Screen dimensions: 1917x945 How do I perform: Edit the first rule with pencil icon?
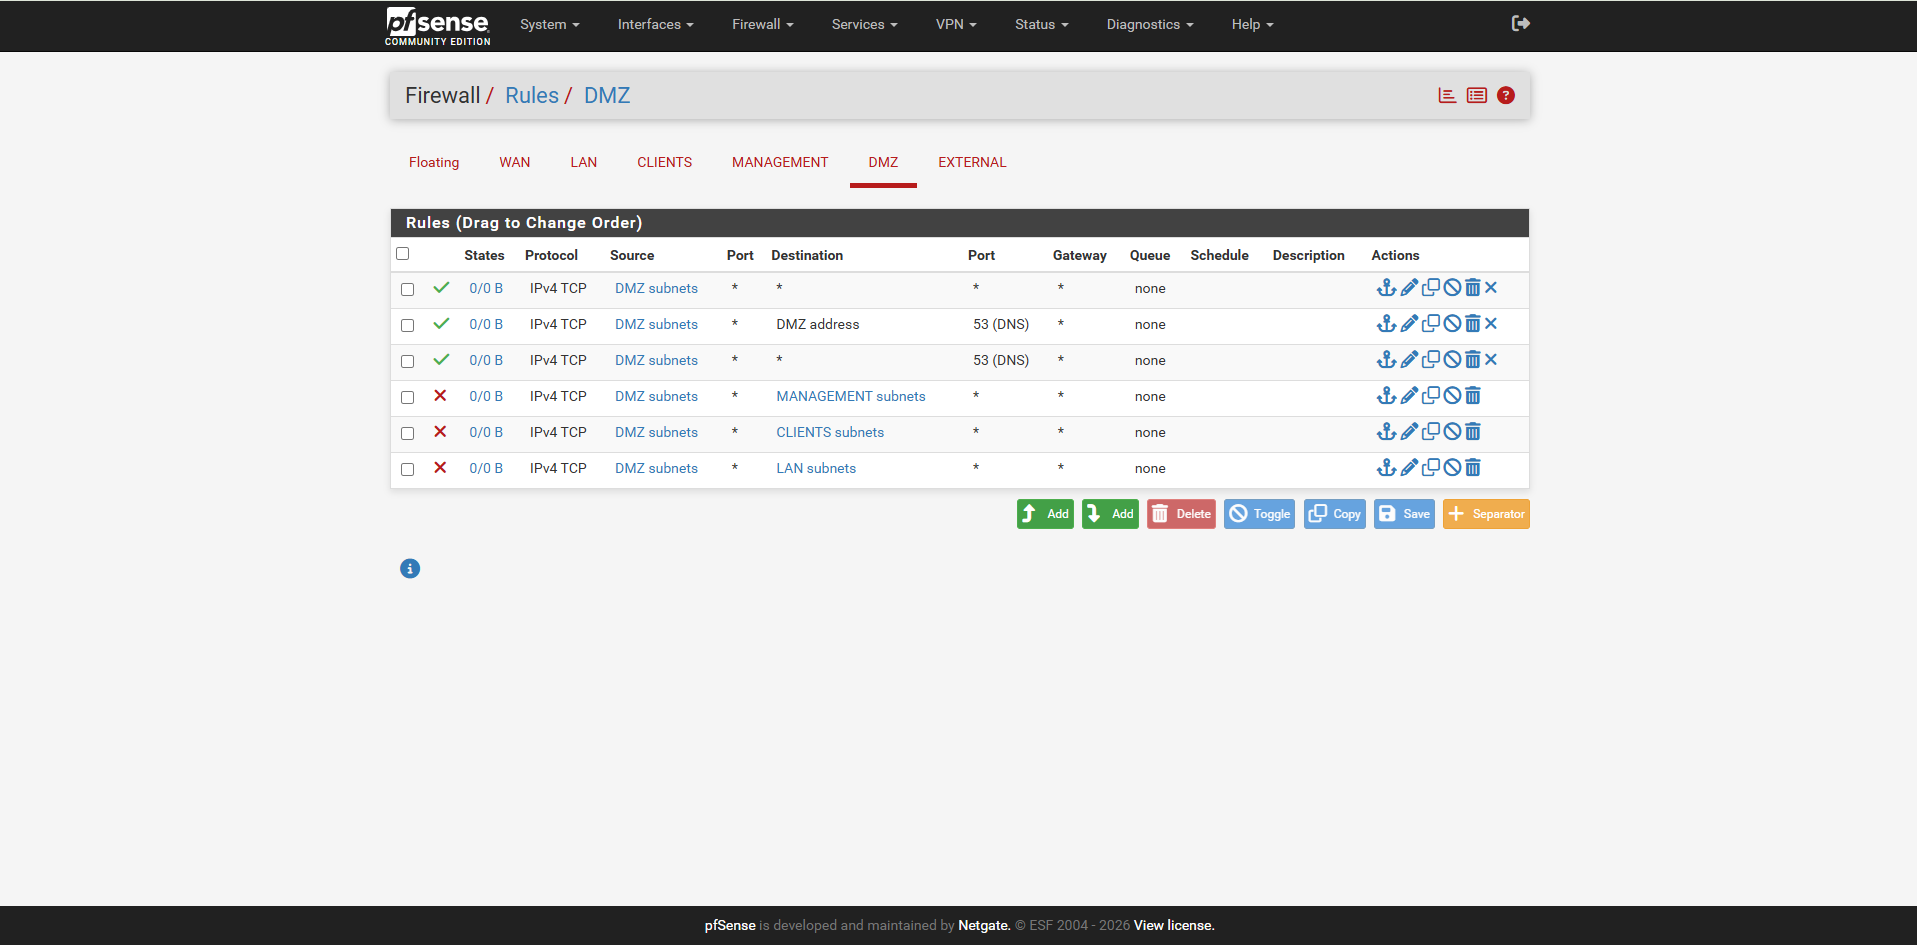pyautogui.click(x=1409, y=288)
